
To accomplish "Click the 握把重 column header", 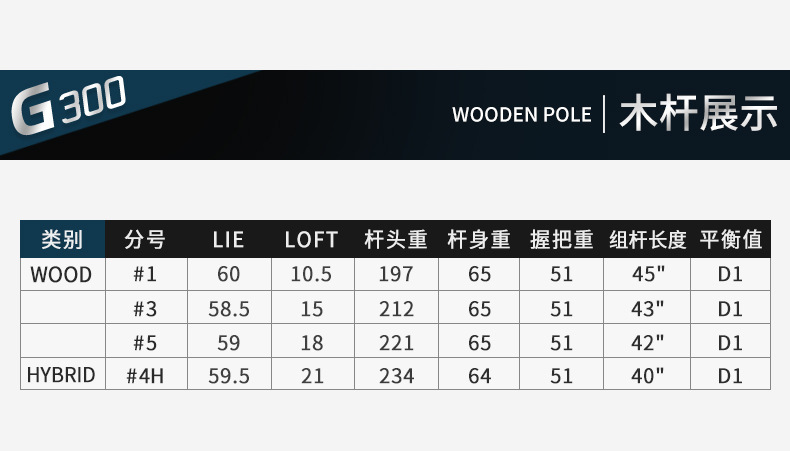I will 562,240.
